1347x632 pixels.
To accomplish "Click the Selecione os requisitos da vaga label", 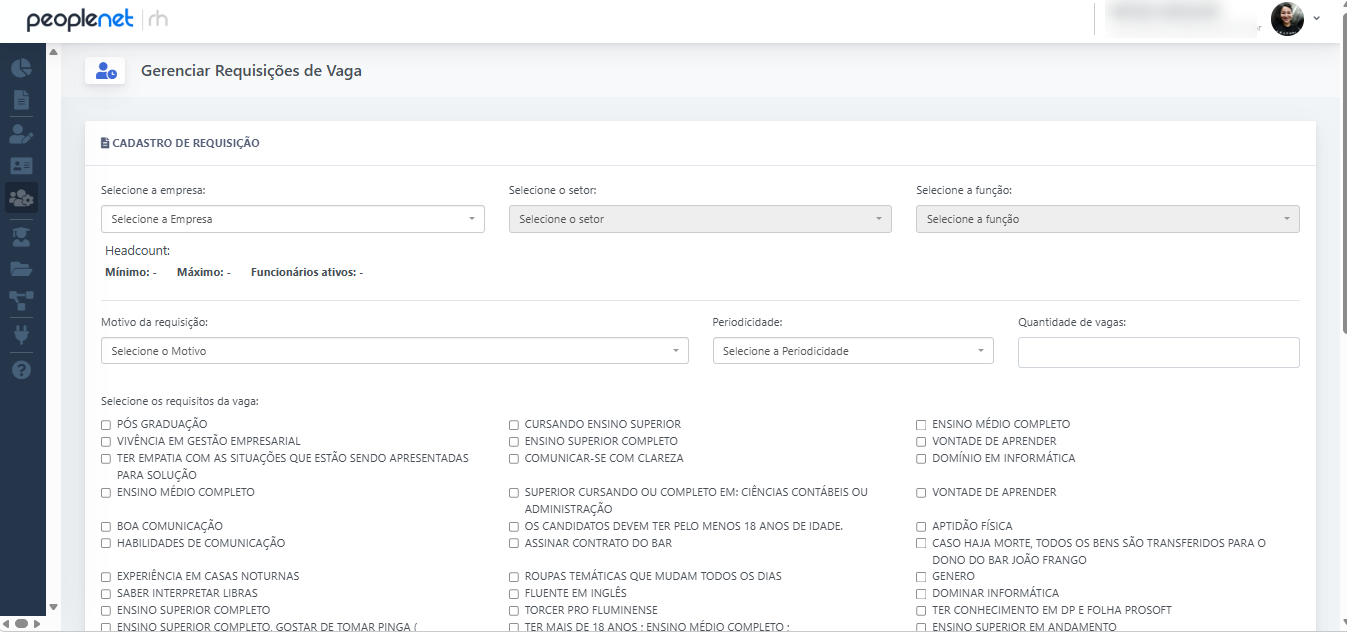I will (180, 401).
